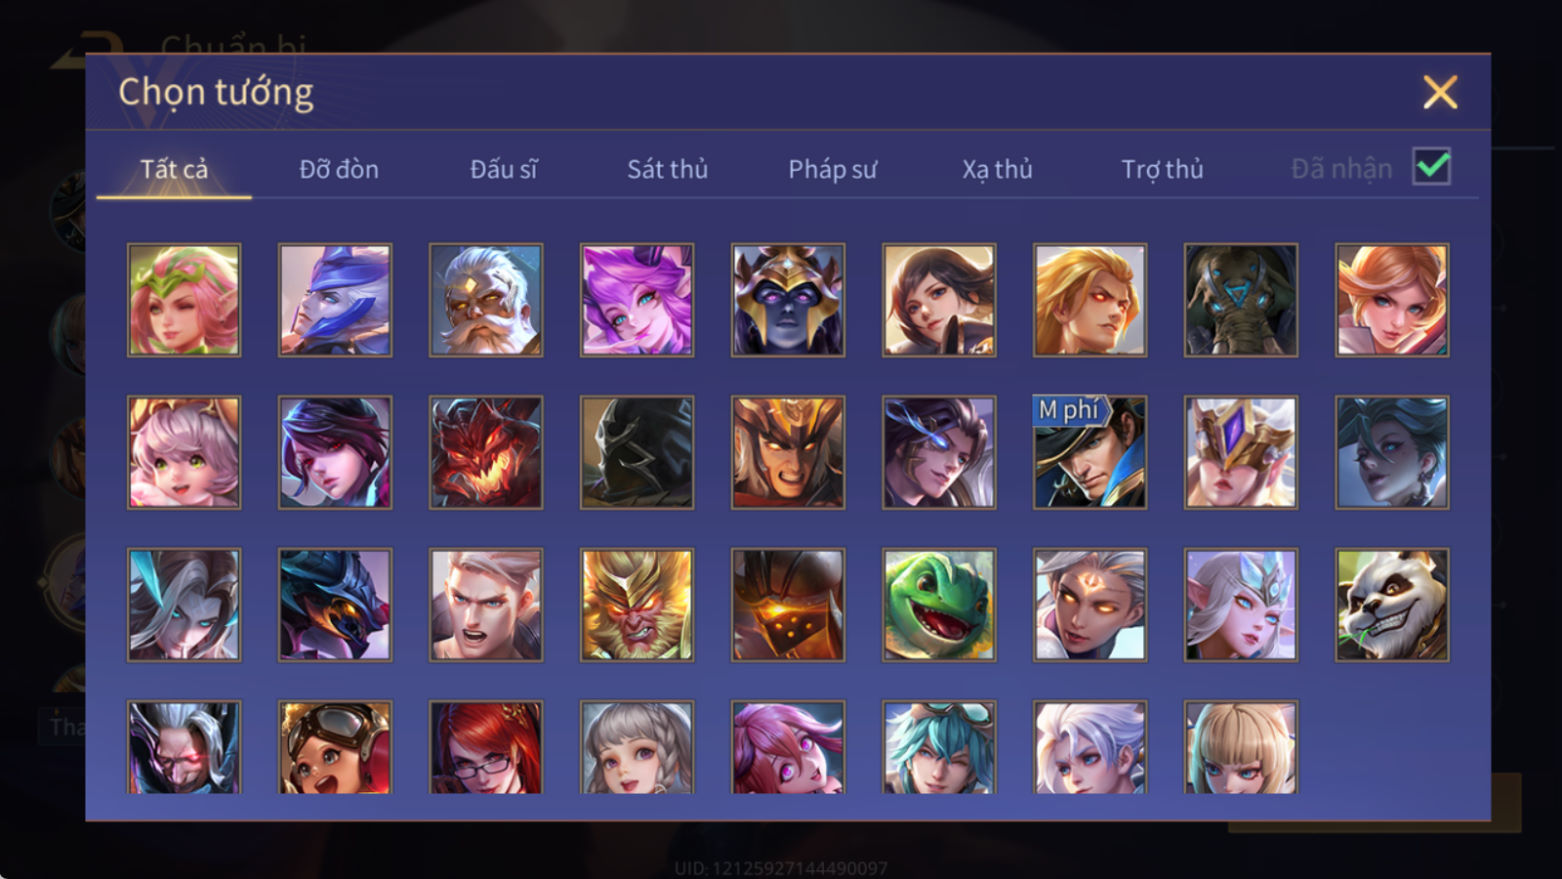Select the green chameleon hero portrait
1562x879 pixels.
point(939,604)
